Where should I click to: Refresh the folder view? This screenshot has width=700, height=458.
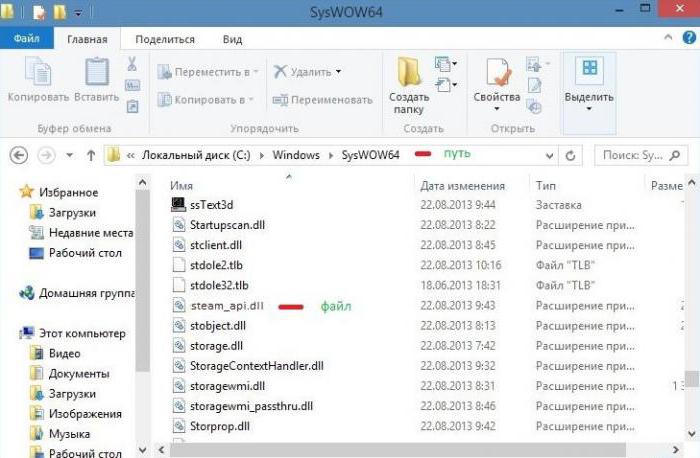point(570,156)
